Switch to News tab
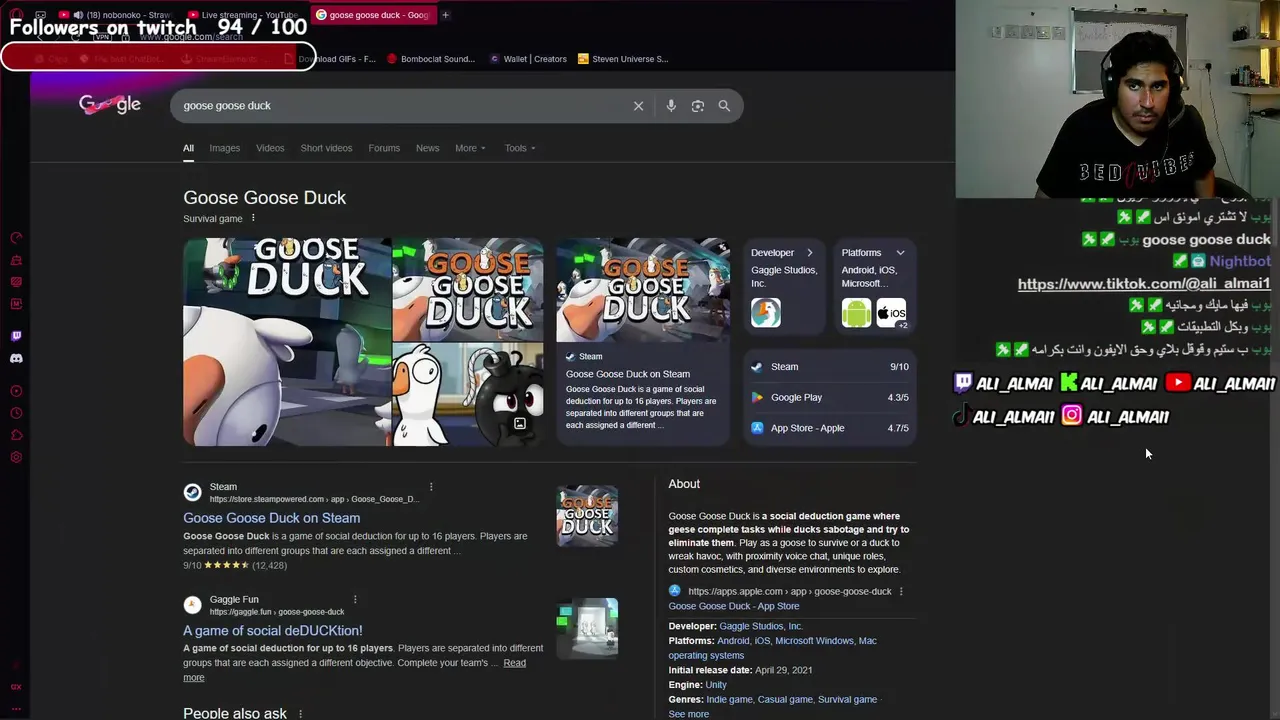 (x=427, y=148)
